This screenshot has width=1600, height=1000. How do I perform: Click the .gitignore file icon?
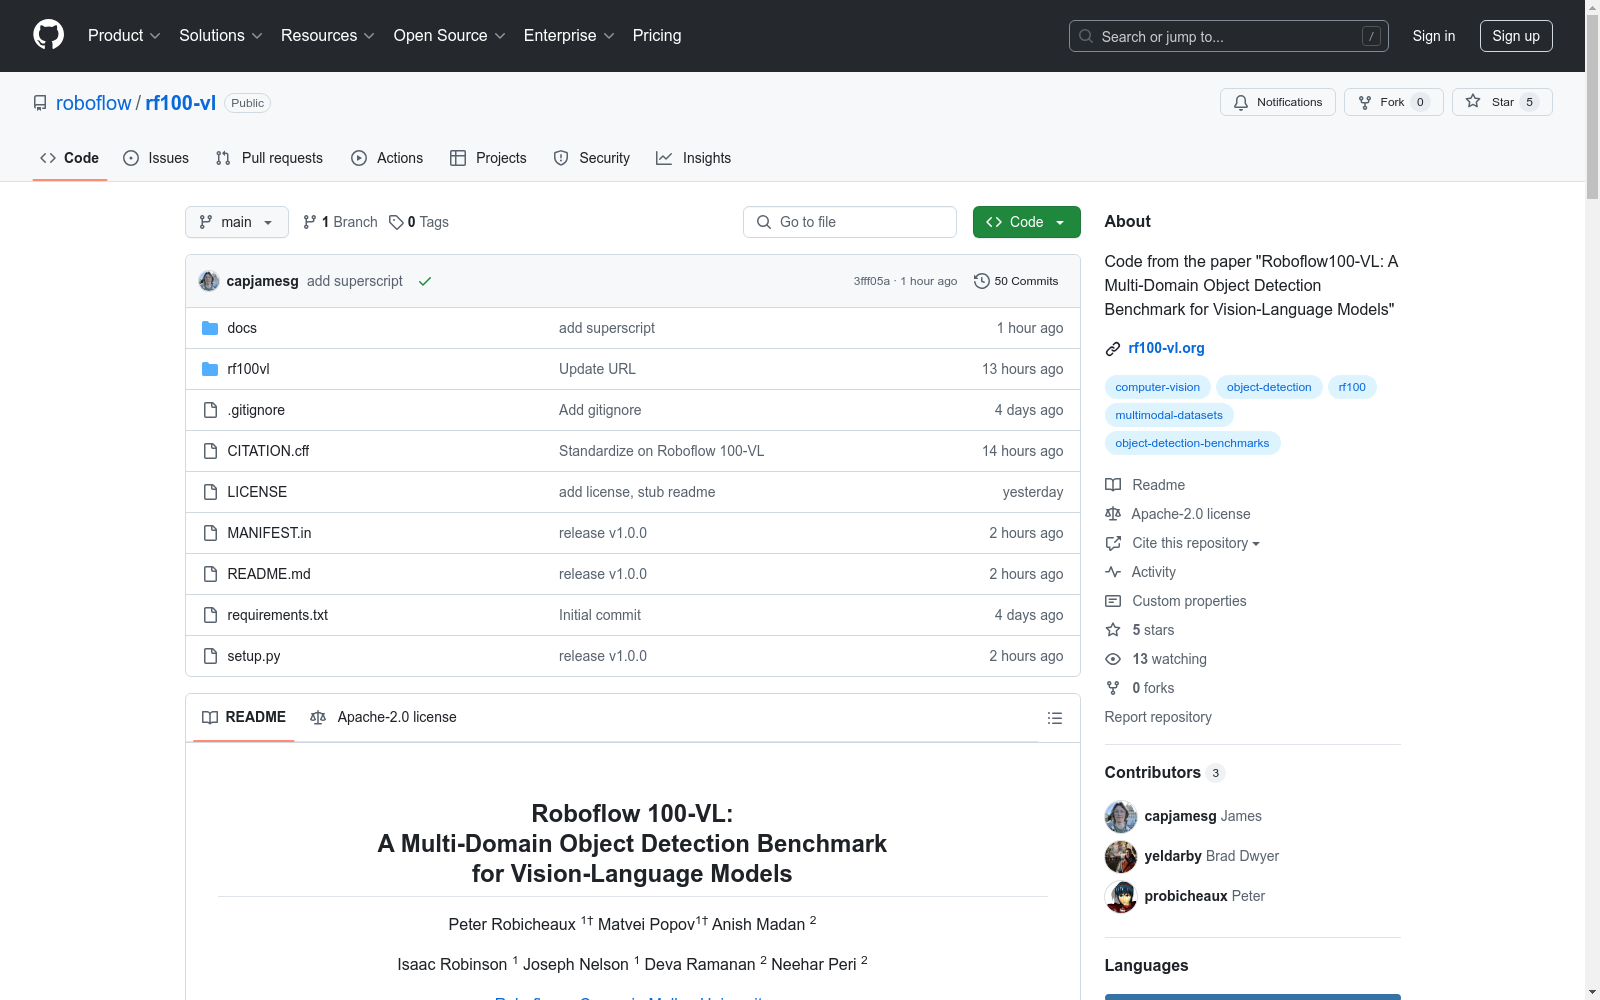(210, 410)
